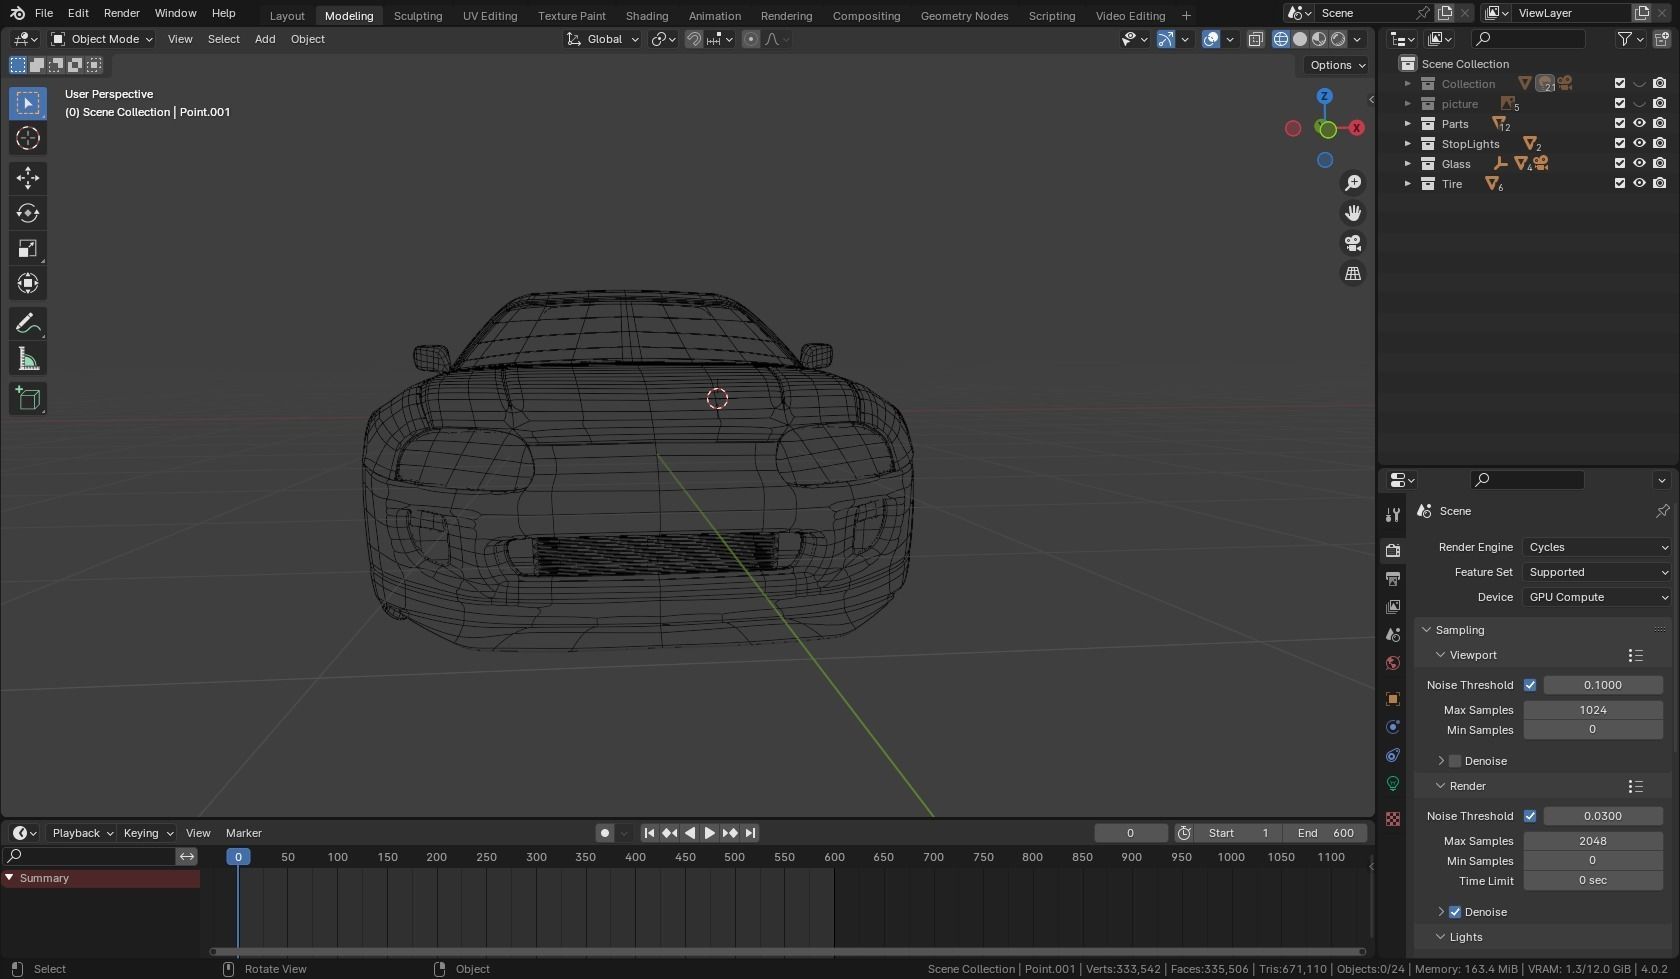The height and width of the screenshot is (979, 1680).
Task: Click Viewport Max Samples 1024 field
Action: click(x=1593, y=710)
